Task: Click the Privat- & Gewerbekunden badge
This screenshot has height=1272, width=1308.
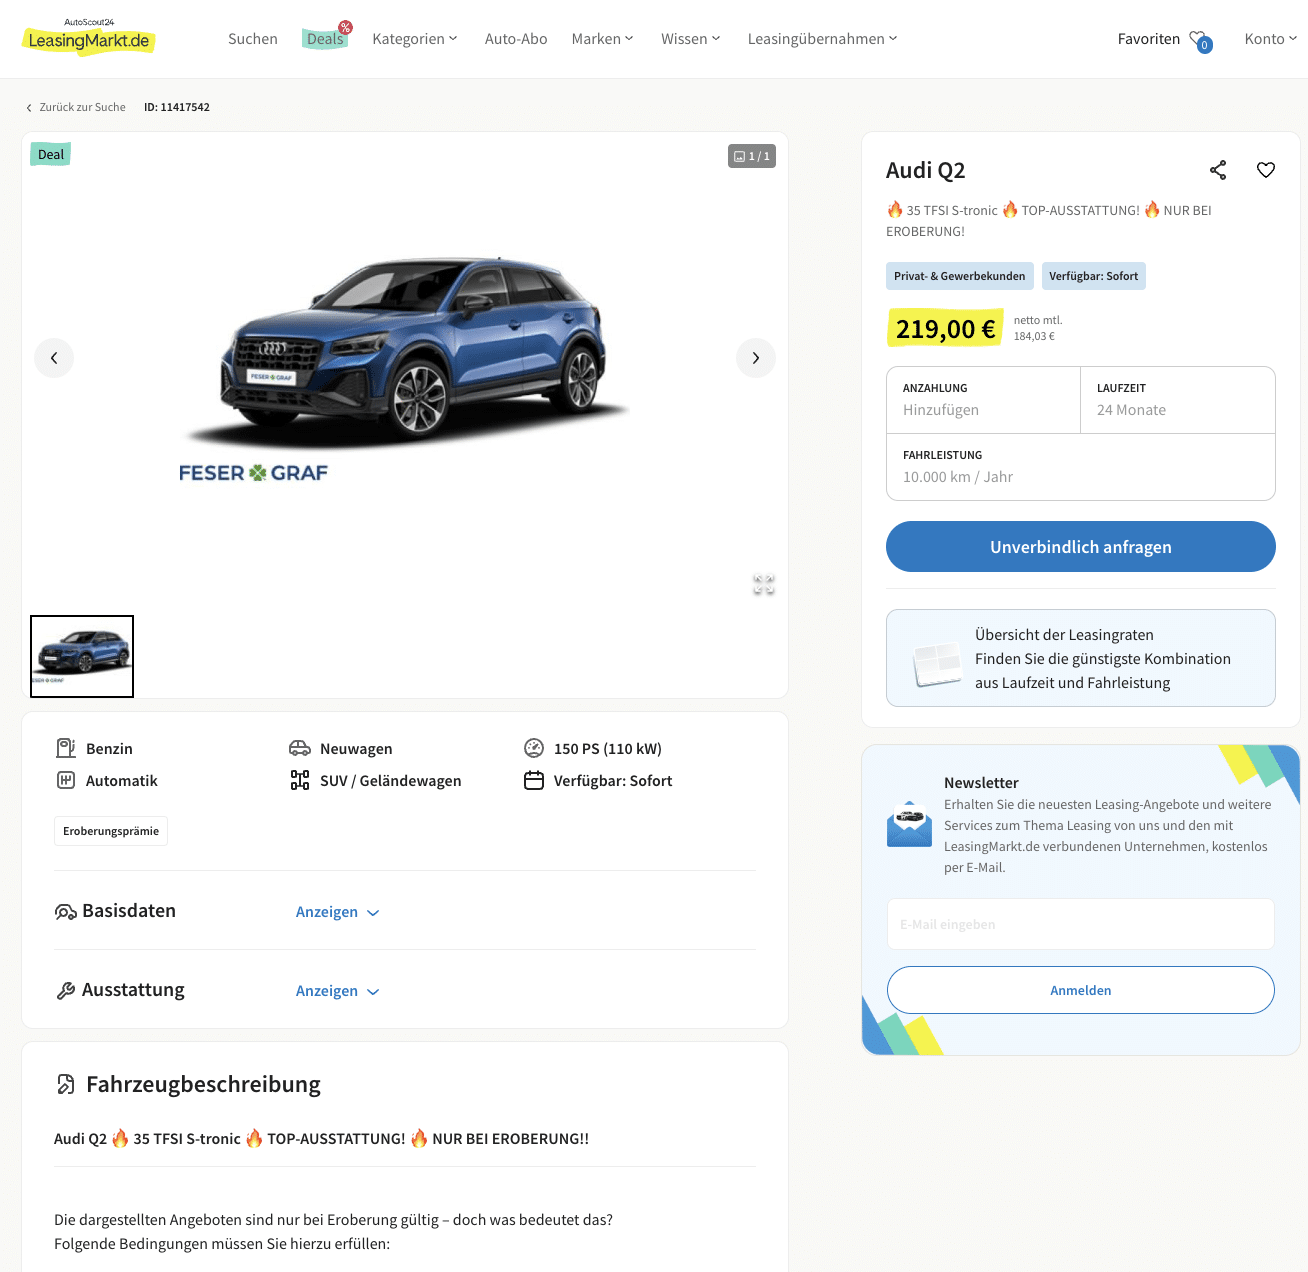Action: click(x=960, y=276)
